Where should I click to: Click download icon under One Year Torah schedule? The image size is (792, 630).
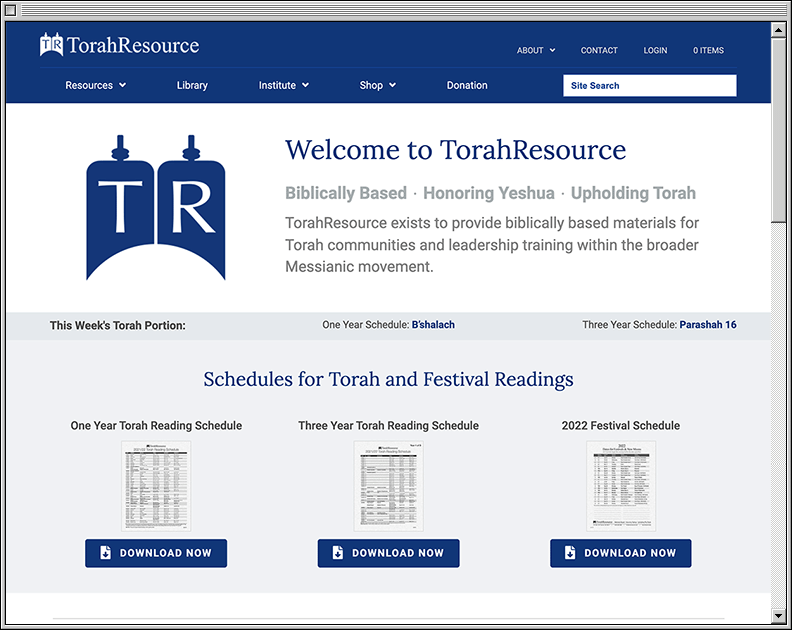pos(106,553)
